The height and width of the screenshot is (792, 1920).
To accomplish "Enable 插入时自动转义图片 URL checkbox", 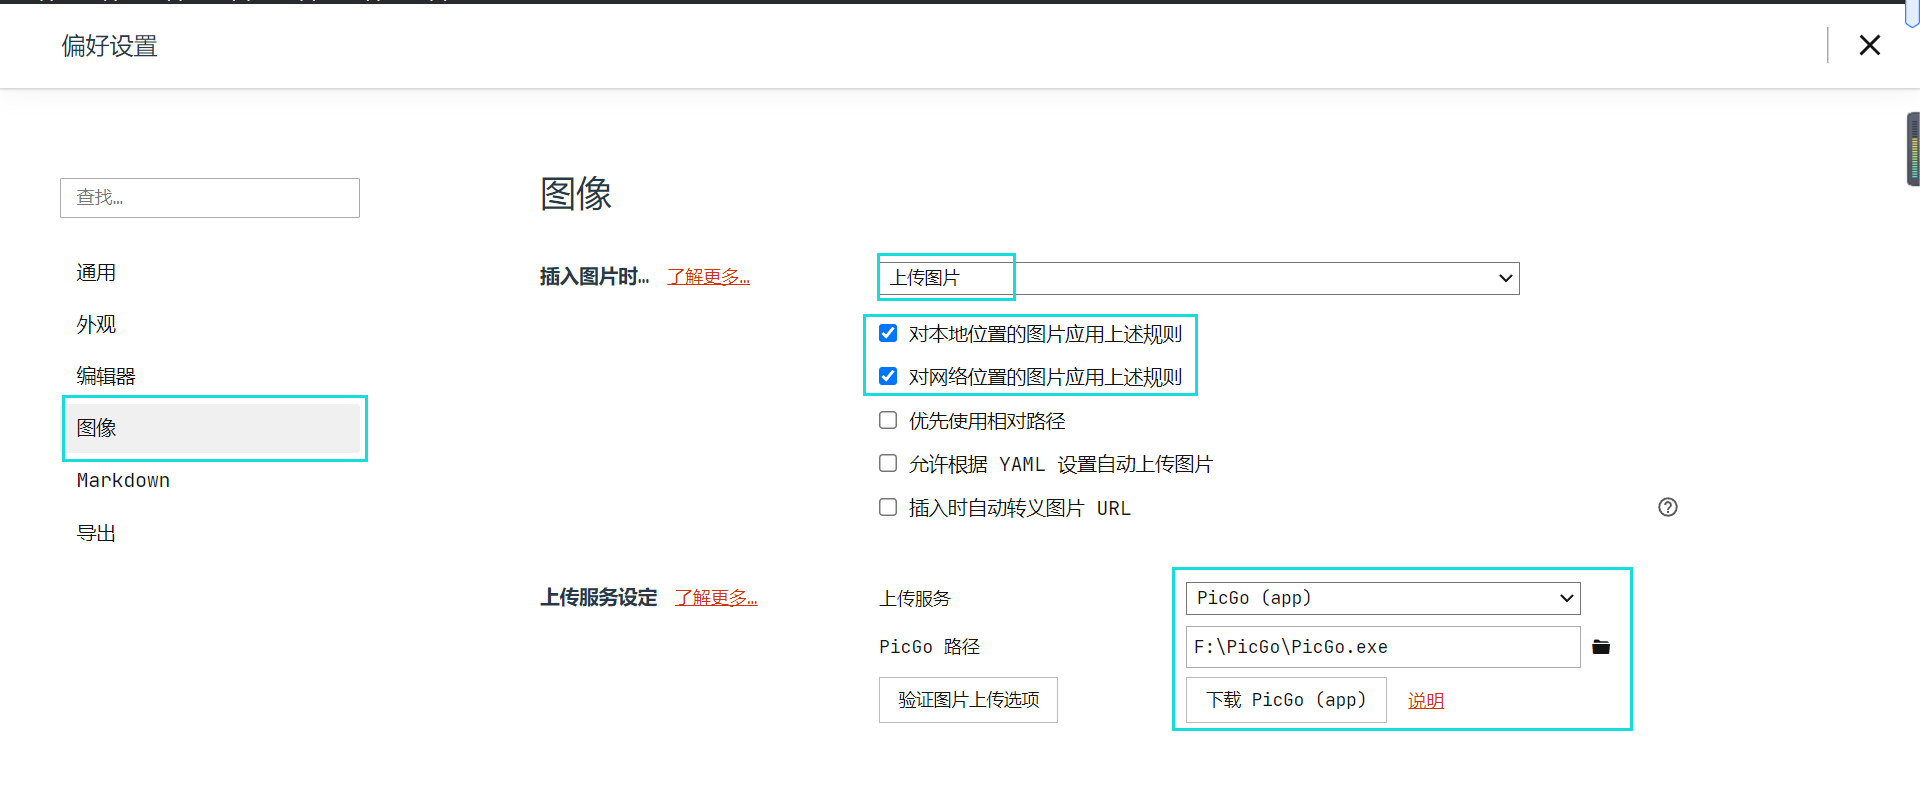I will [888, 507].
